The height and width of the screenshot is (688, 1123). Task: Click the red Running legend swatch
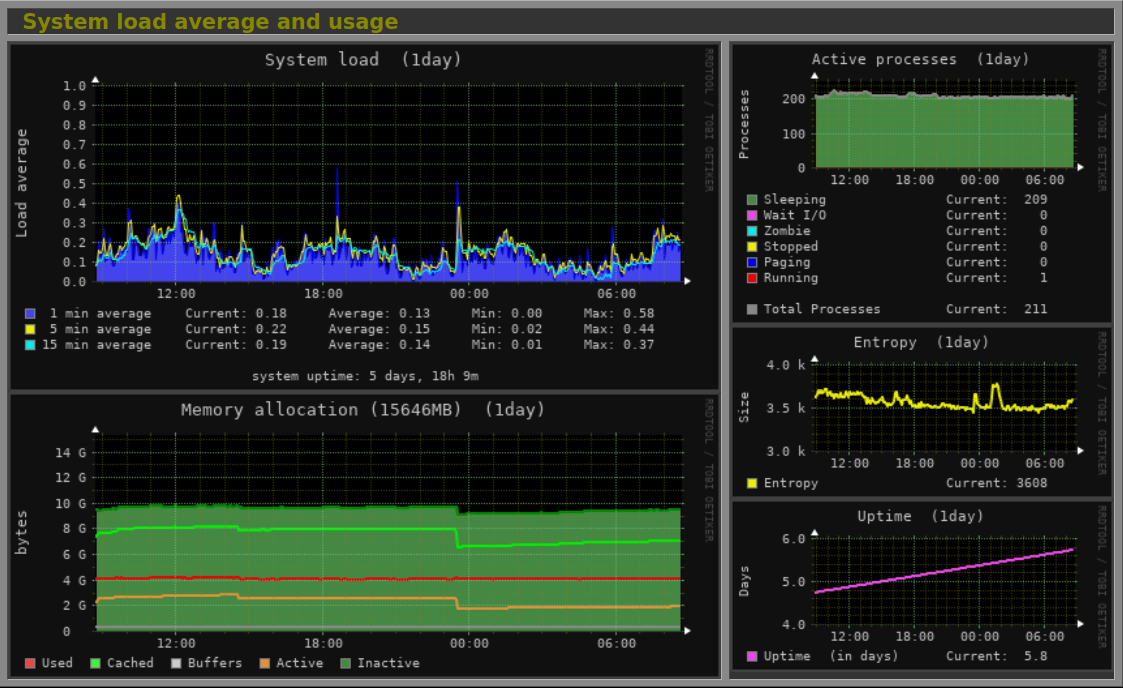click(x=752, y=278)
